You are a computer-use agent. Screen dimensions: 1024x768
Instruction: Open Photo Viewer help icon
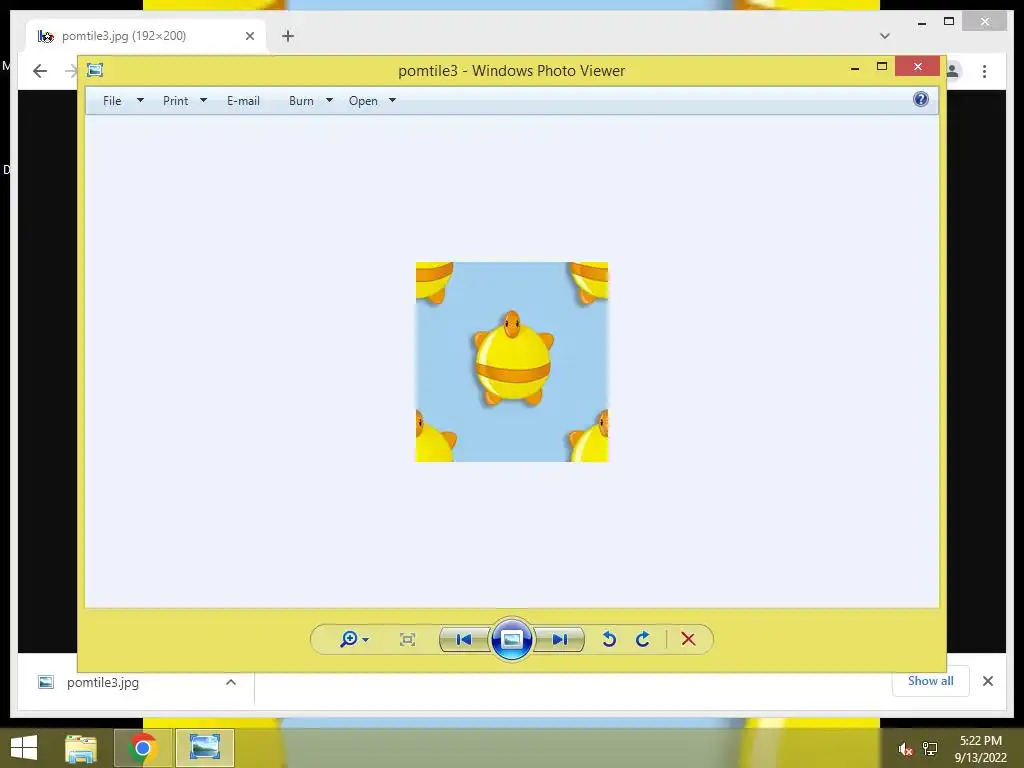point(921,99)
